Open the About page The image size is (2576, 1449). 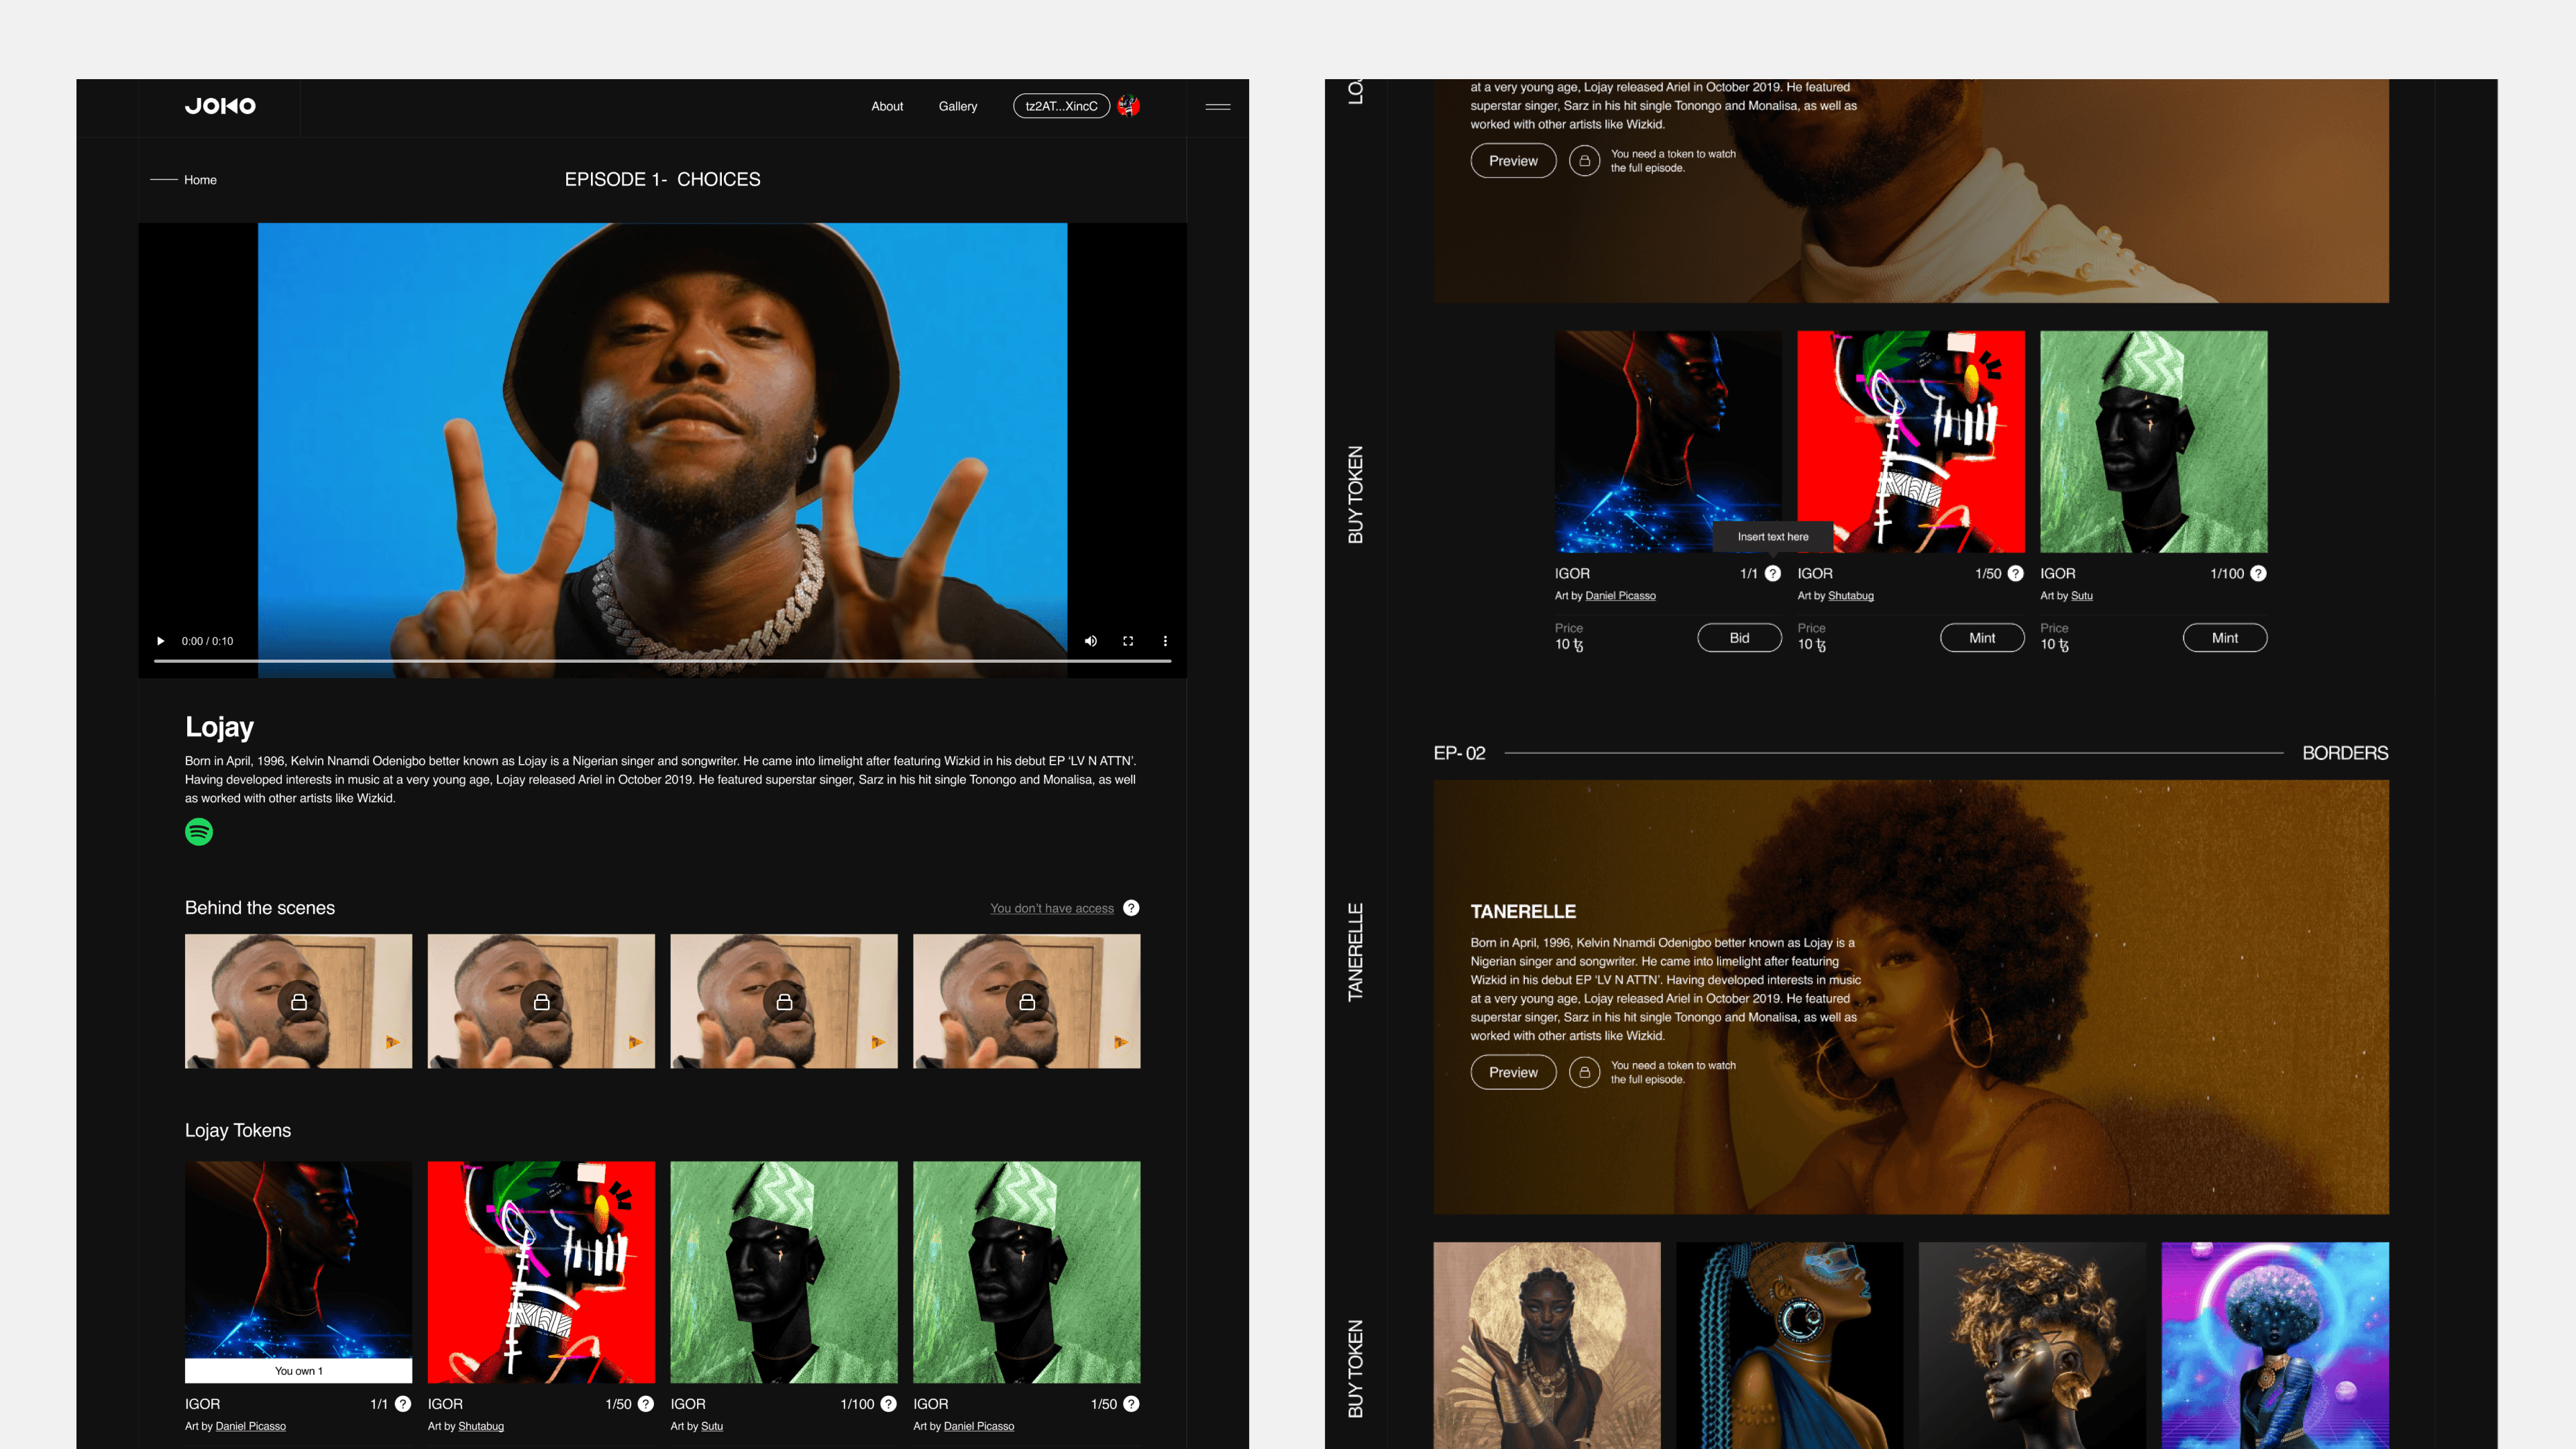click(886, 106)
